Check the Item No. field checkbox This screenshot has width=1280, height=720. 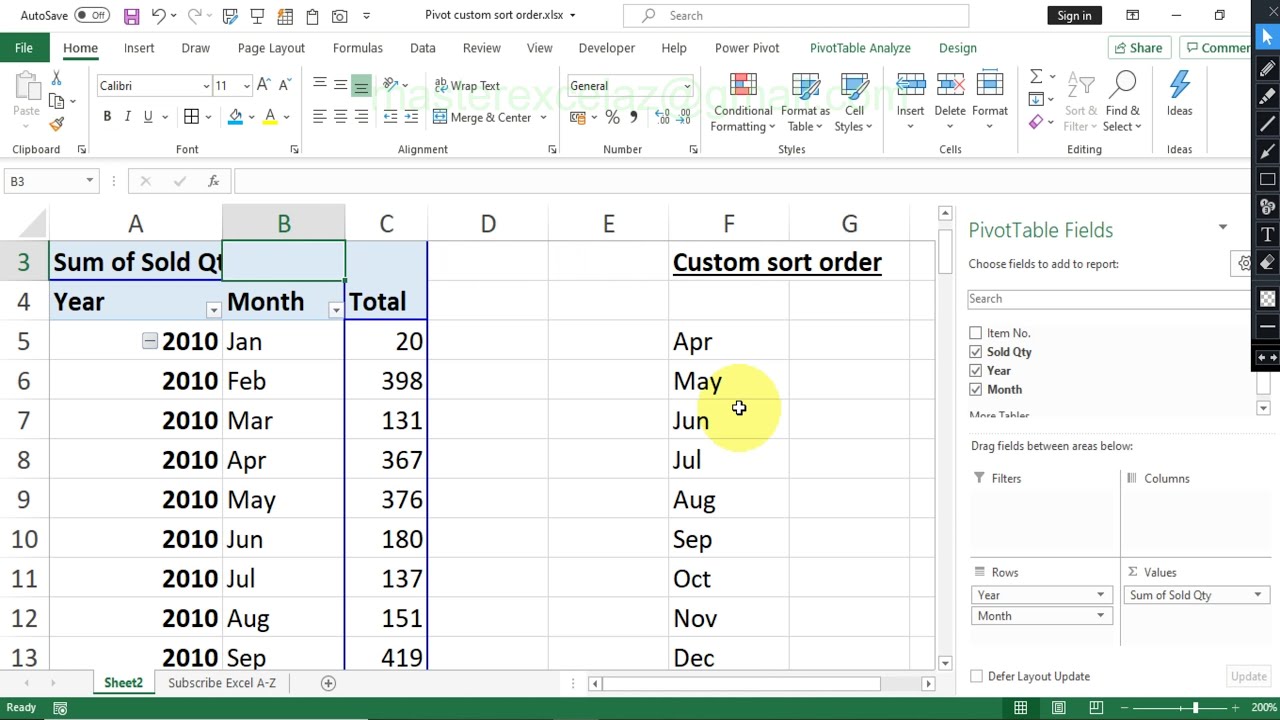(975, 333)
